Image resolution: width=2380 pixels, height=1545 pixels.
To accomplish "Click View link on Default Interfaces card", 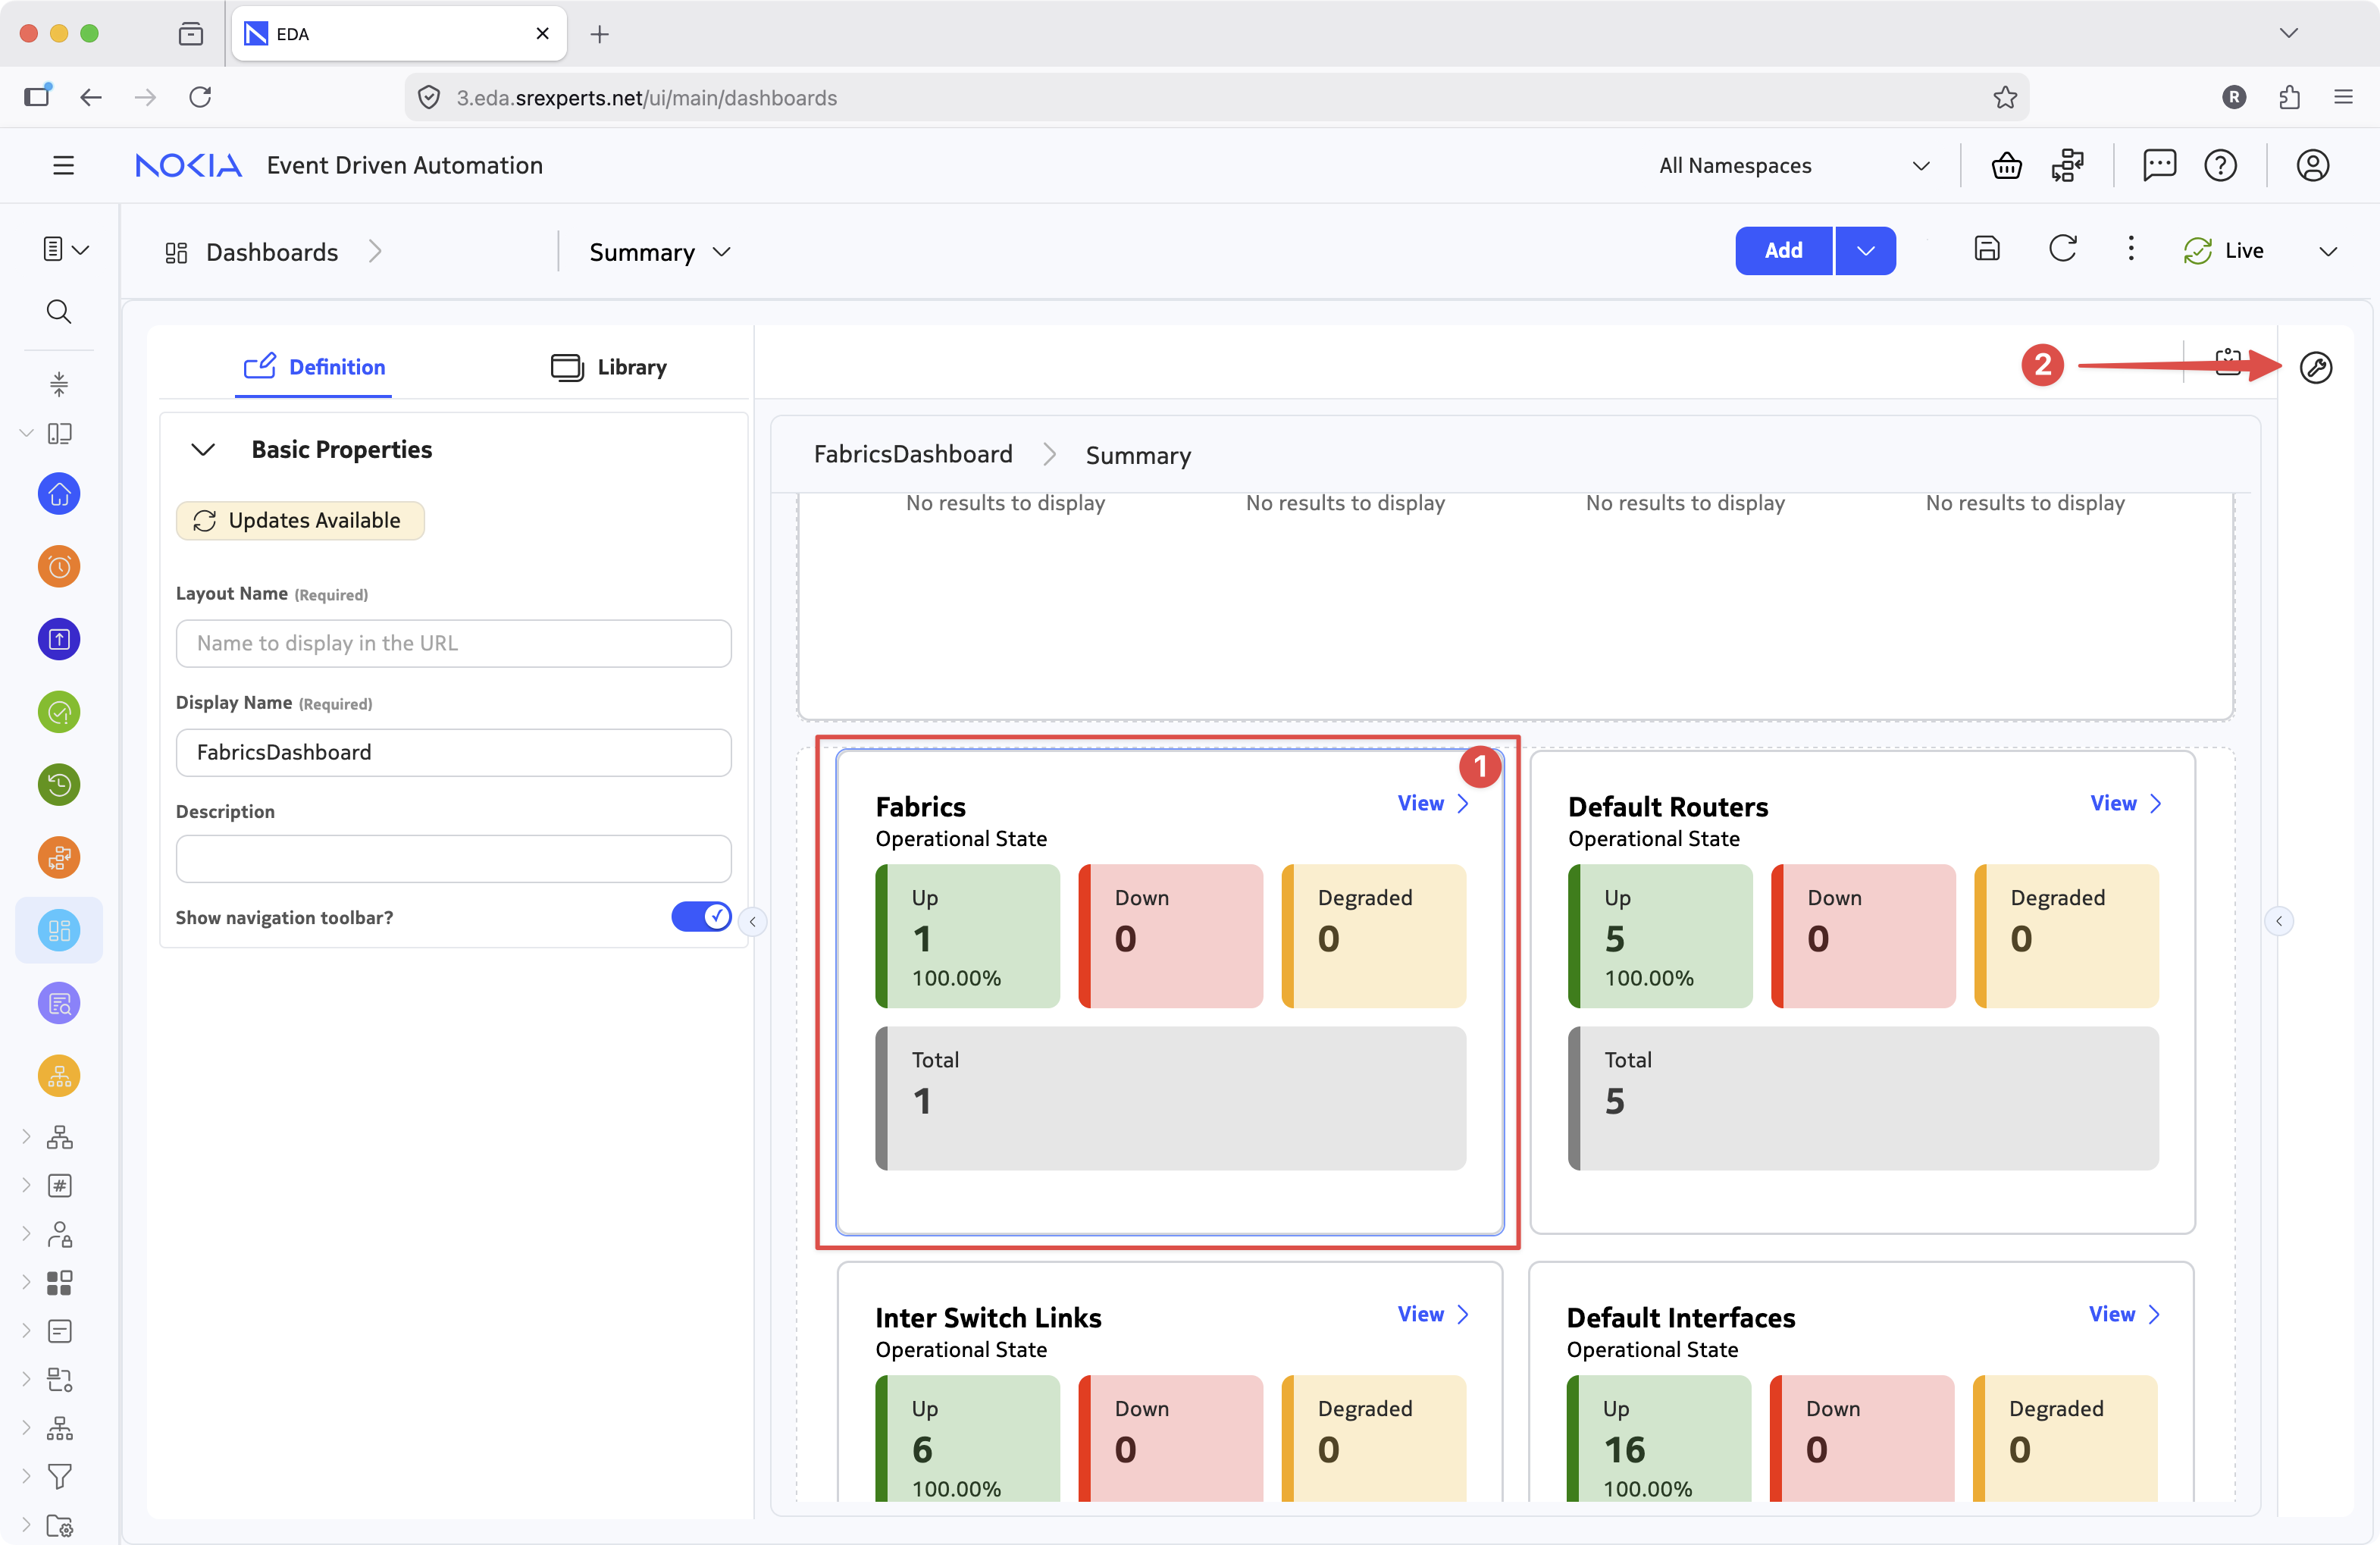I will tap(2125, 1314).
